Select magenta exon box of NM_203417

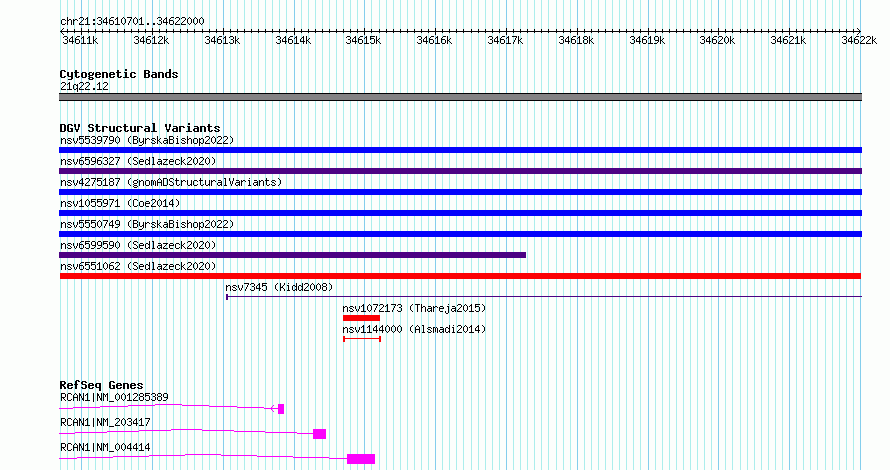tap(320, 434)
